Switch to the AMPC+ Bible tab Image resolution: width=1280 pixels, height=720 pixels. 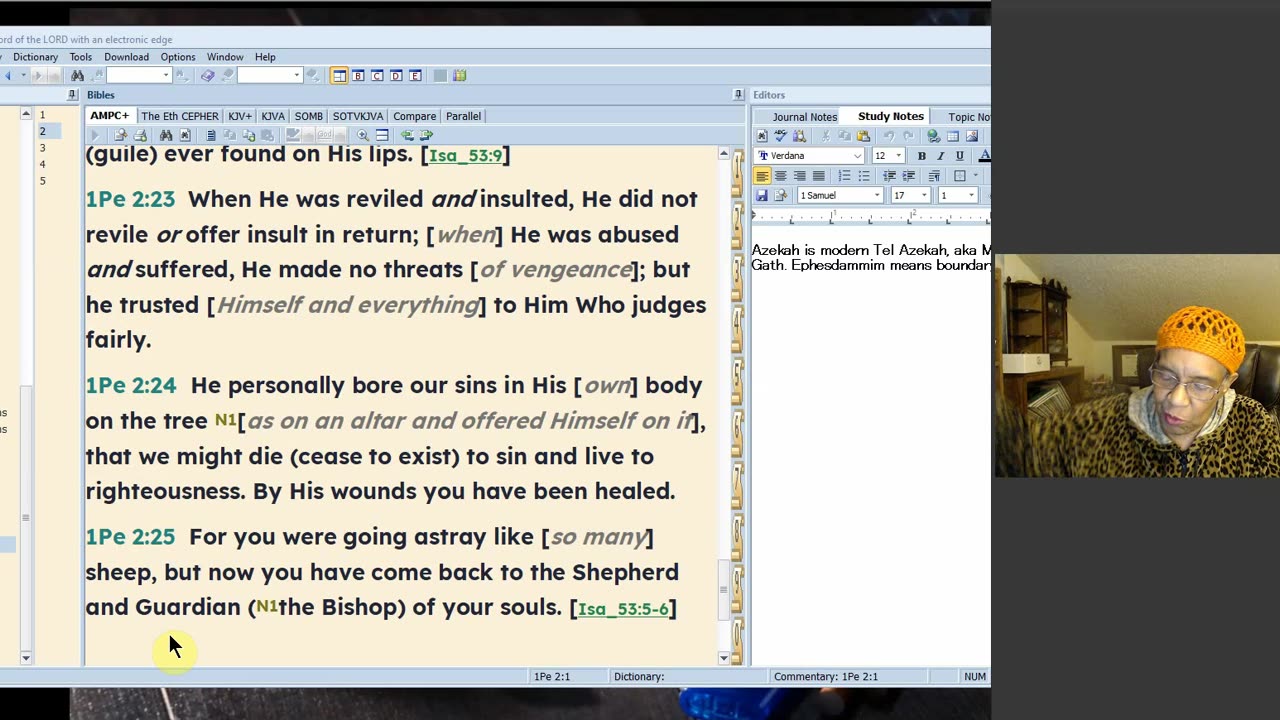tap(110, 116)
